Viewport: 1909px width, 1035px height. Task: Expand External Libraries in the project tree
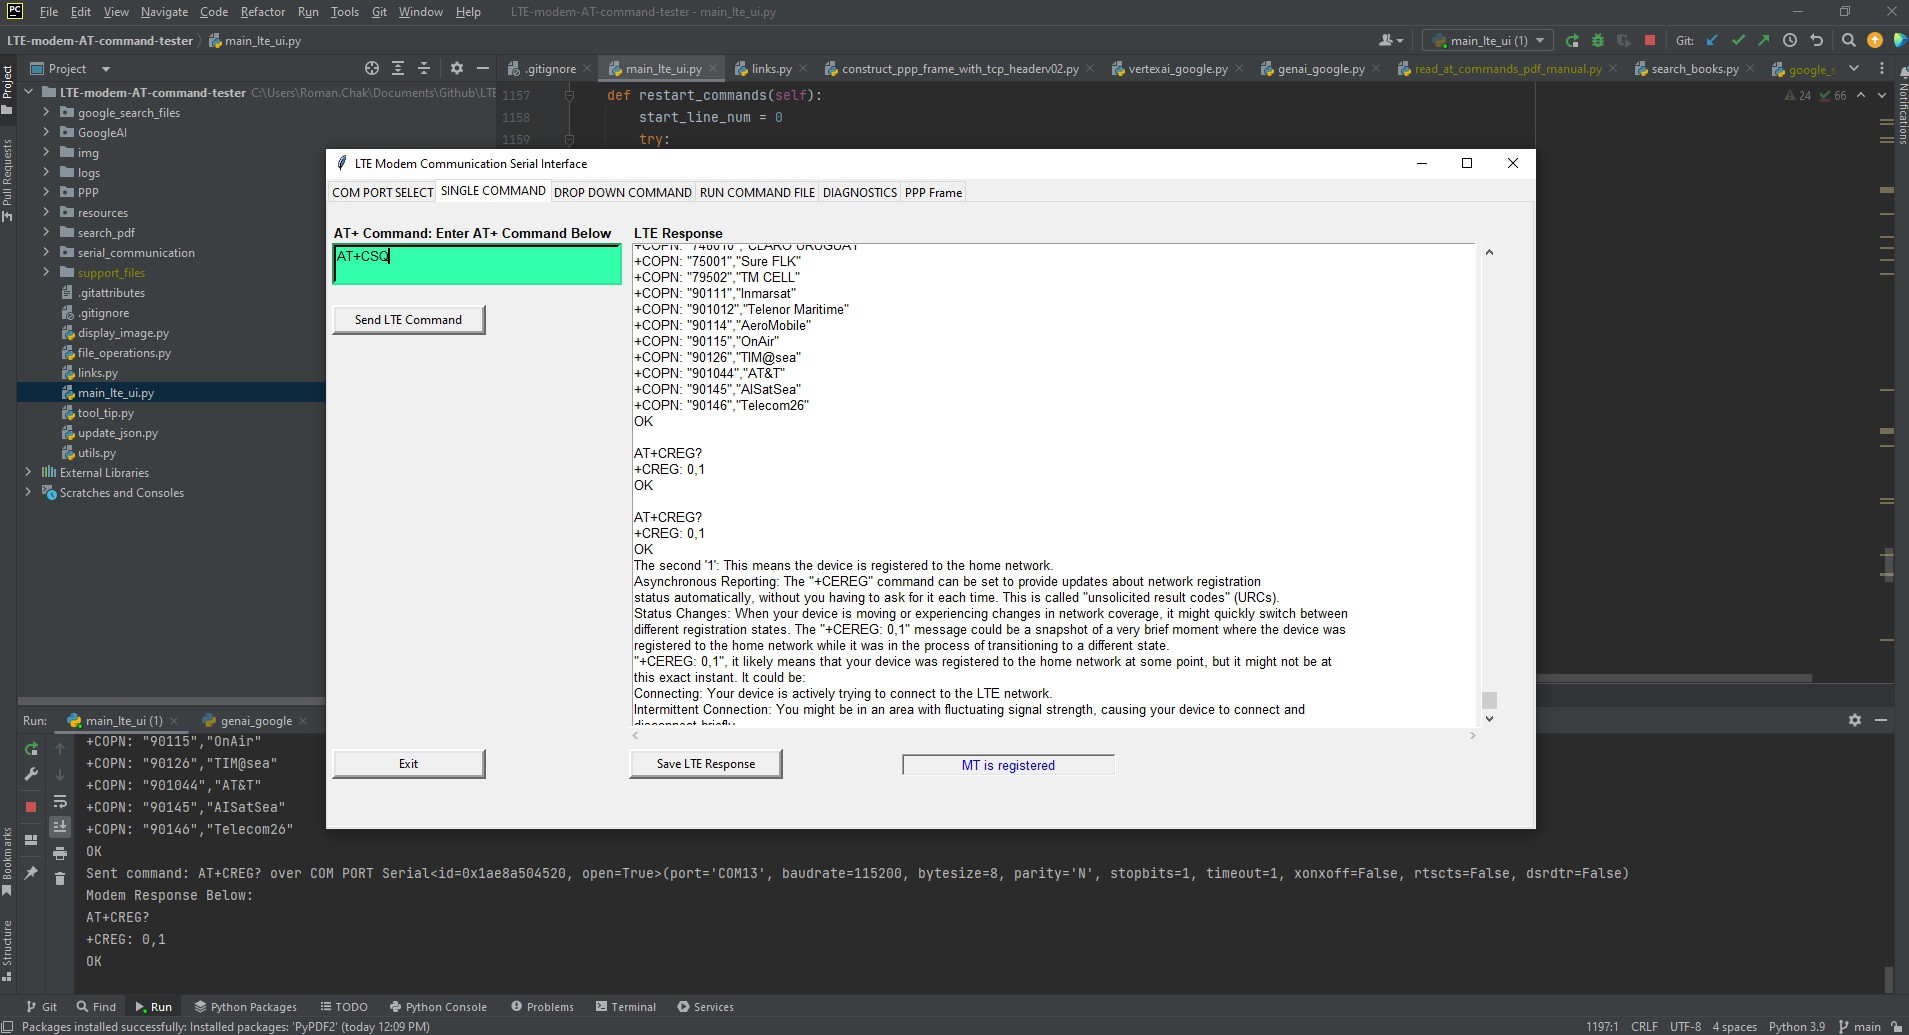28,472
